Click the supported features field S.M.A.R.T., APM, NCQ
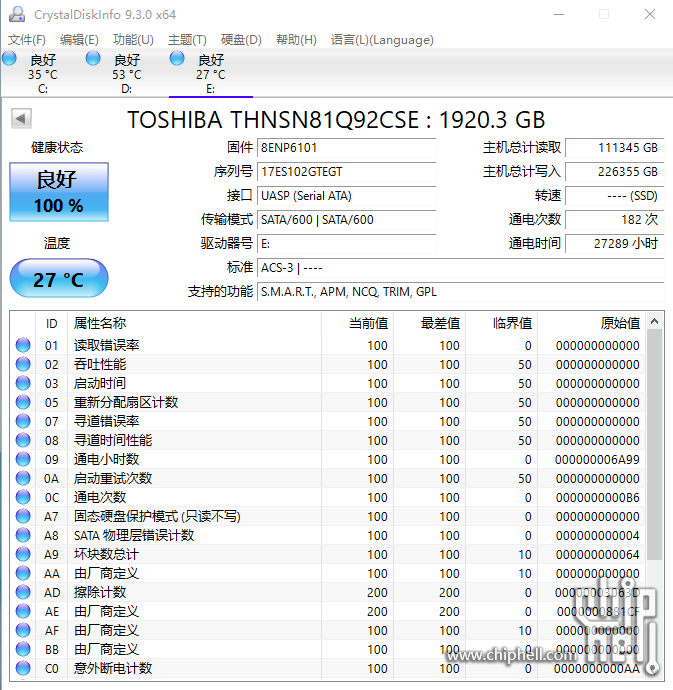The height and width of the screenshot is (690, 673). pyautogui.click(x=460, y=292)
